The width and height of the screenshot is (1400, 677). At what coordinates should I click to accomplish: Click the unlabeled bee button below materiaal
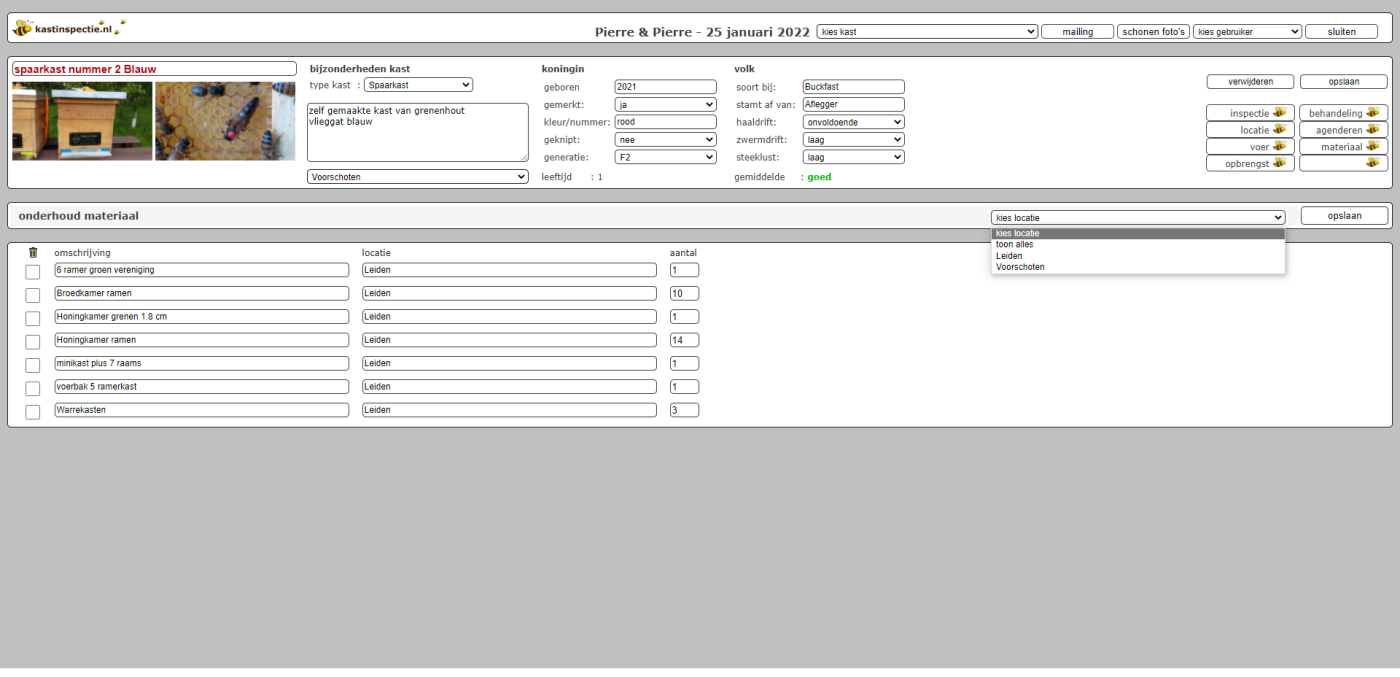[x=1343, y=163]
